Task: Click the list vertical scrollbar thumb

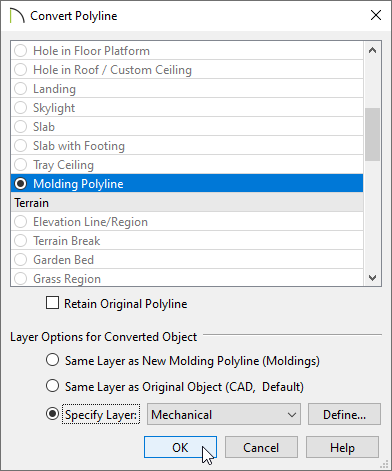Action: pyautogui.click(x=372, y=134)
